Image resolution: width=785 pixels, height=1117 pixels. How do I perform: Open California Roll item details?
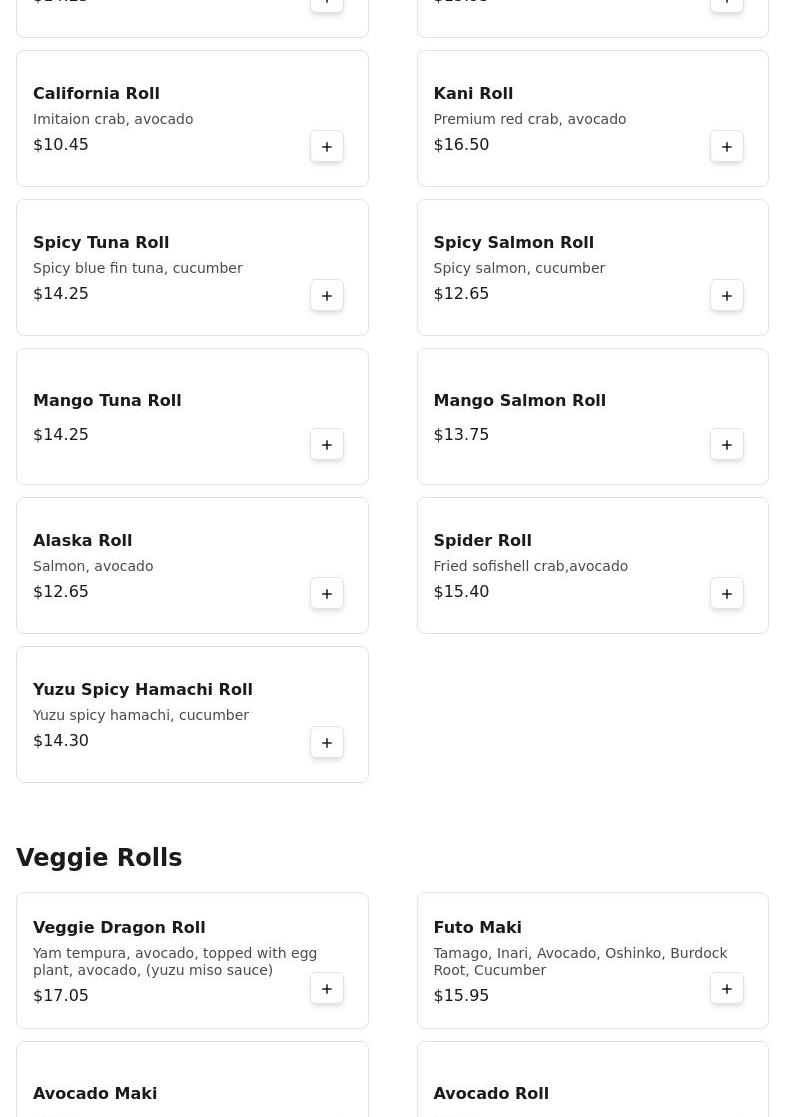(96, 94)
